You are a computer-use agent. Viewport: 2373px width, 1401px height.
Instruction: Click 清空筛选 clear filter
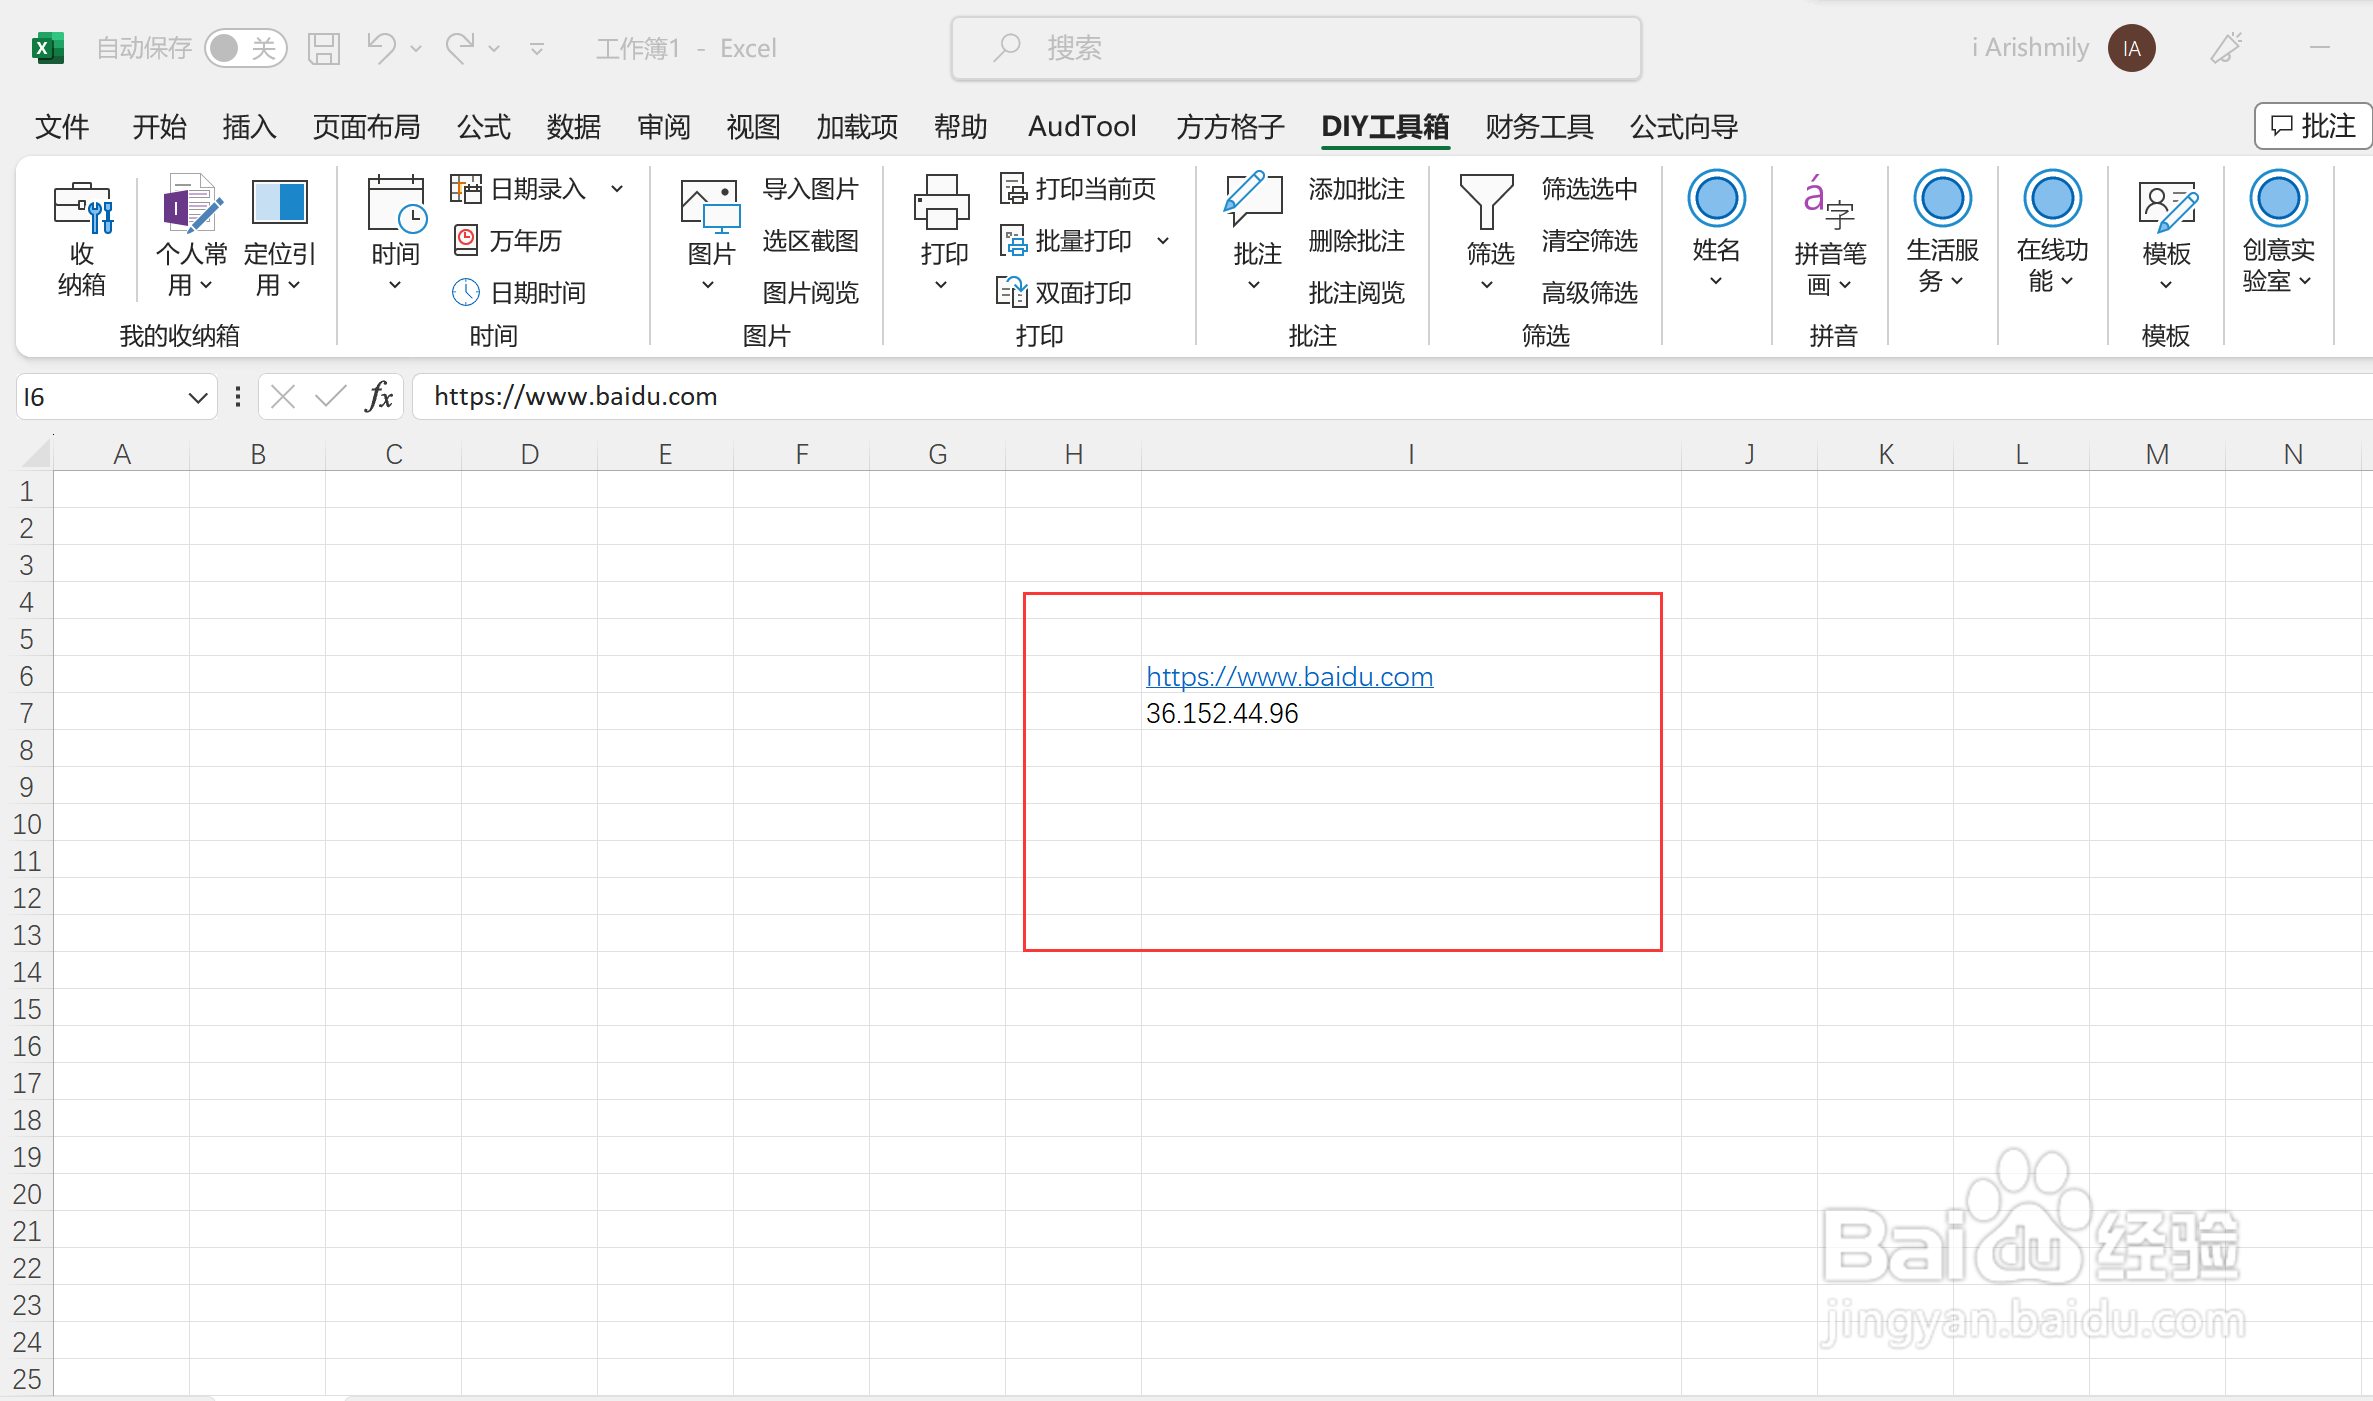[x=1589, y=240]
